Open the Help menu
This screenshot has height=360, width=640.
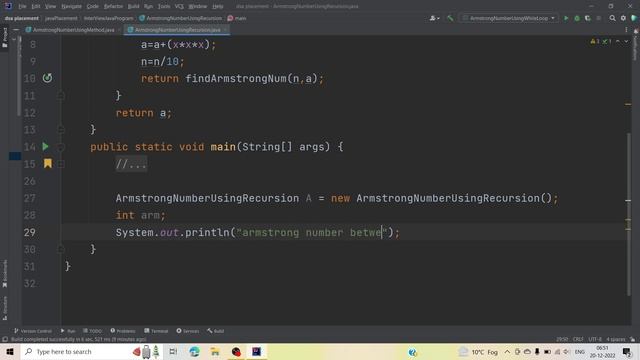(x=218, y=6)
